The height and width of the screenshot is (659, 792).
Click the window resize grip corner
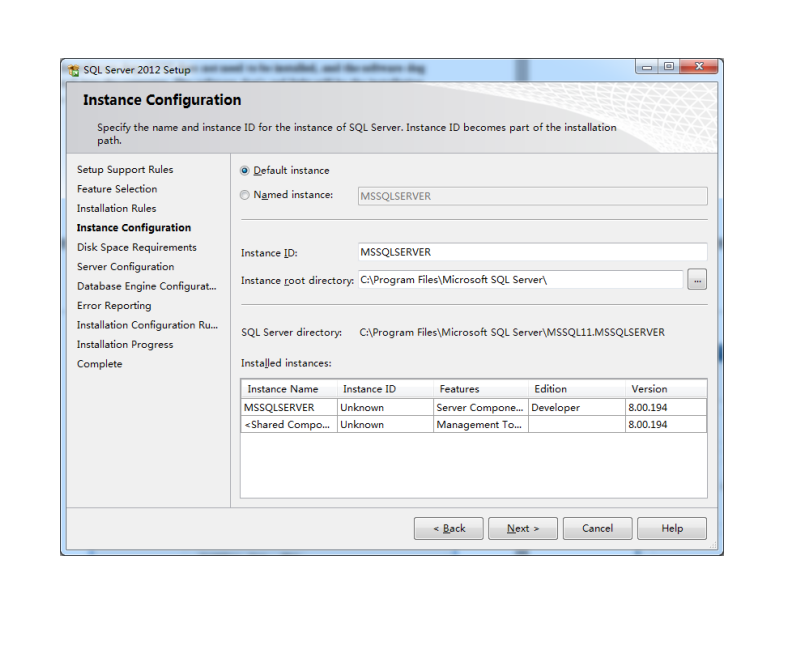[x=713, y=545]
